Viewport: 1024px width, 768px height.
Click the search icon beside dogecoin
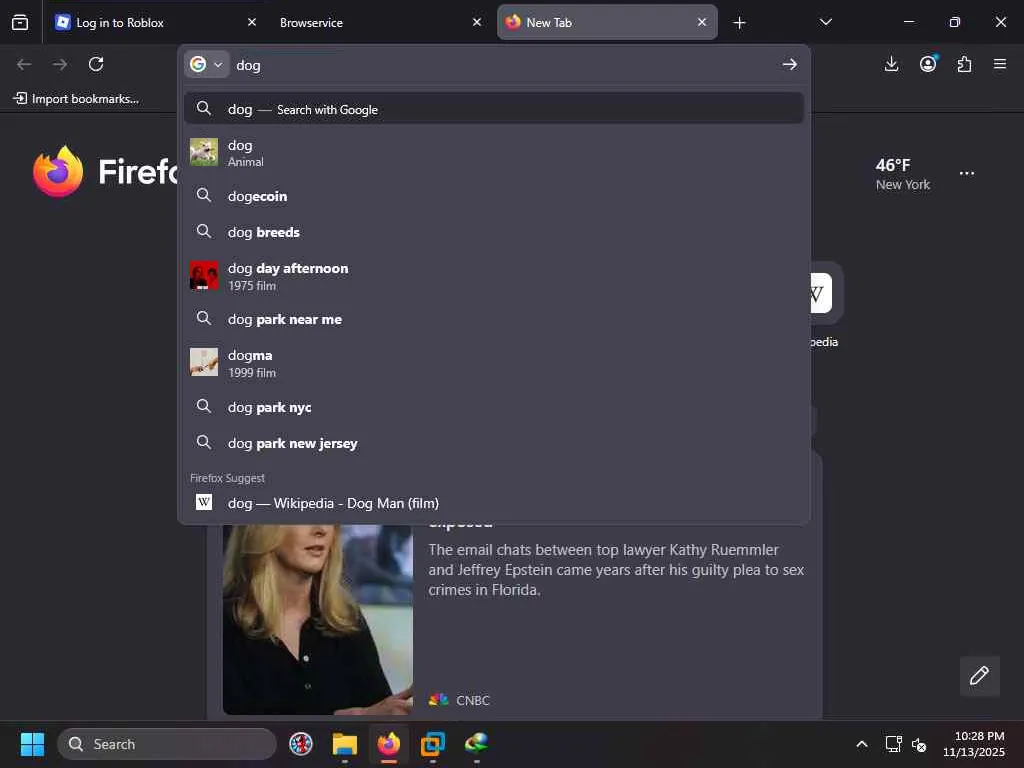204,195
